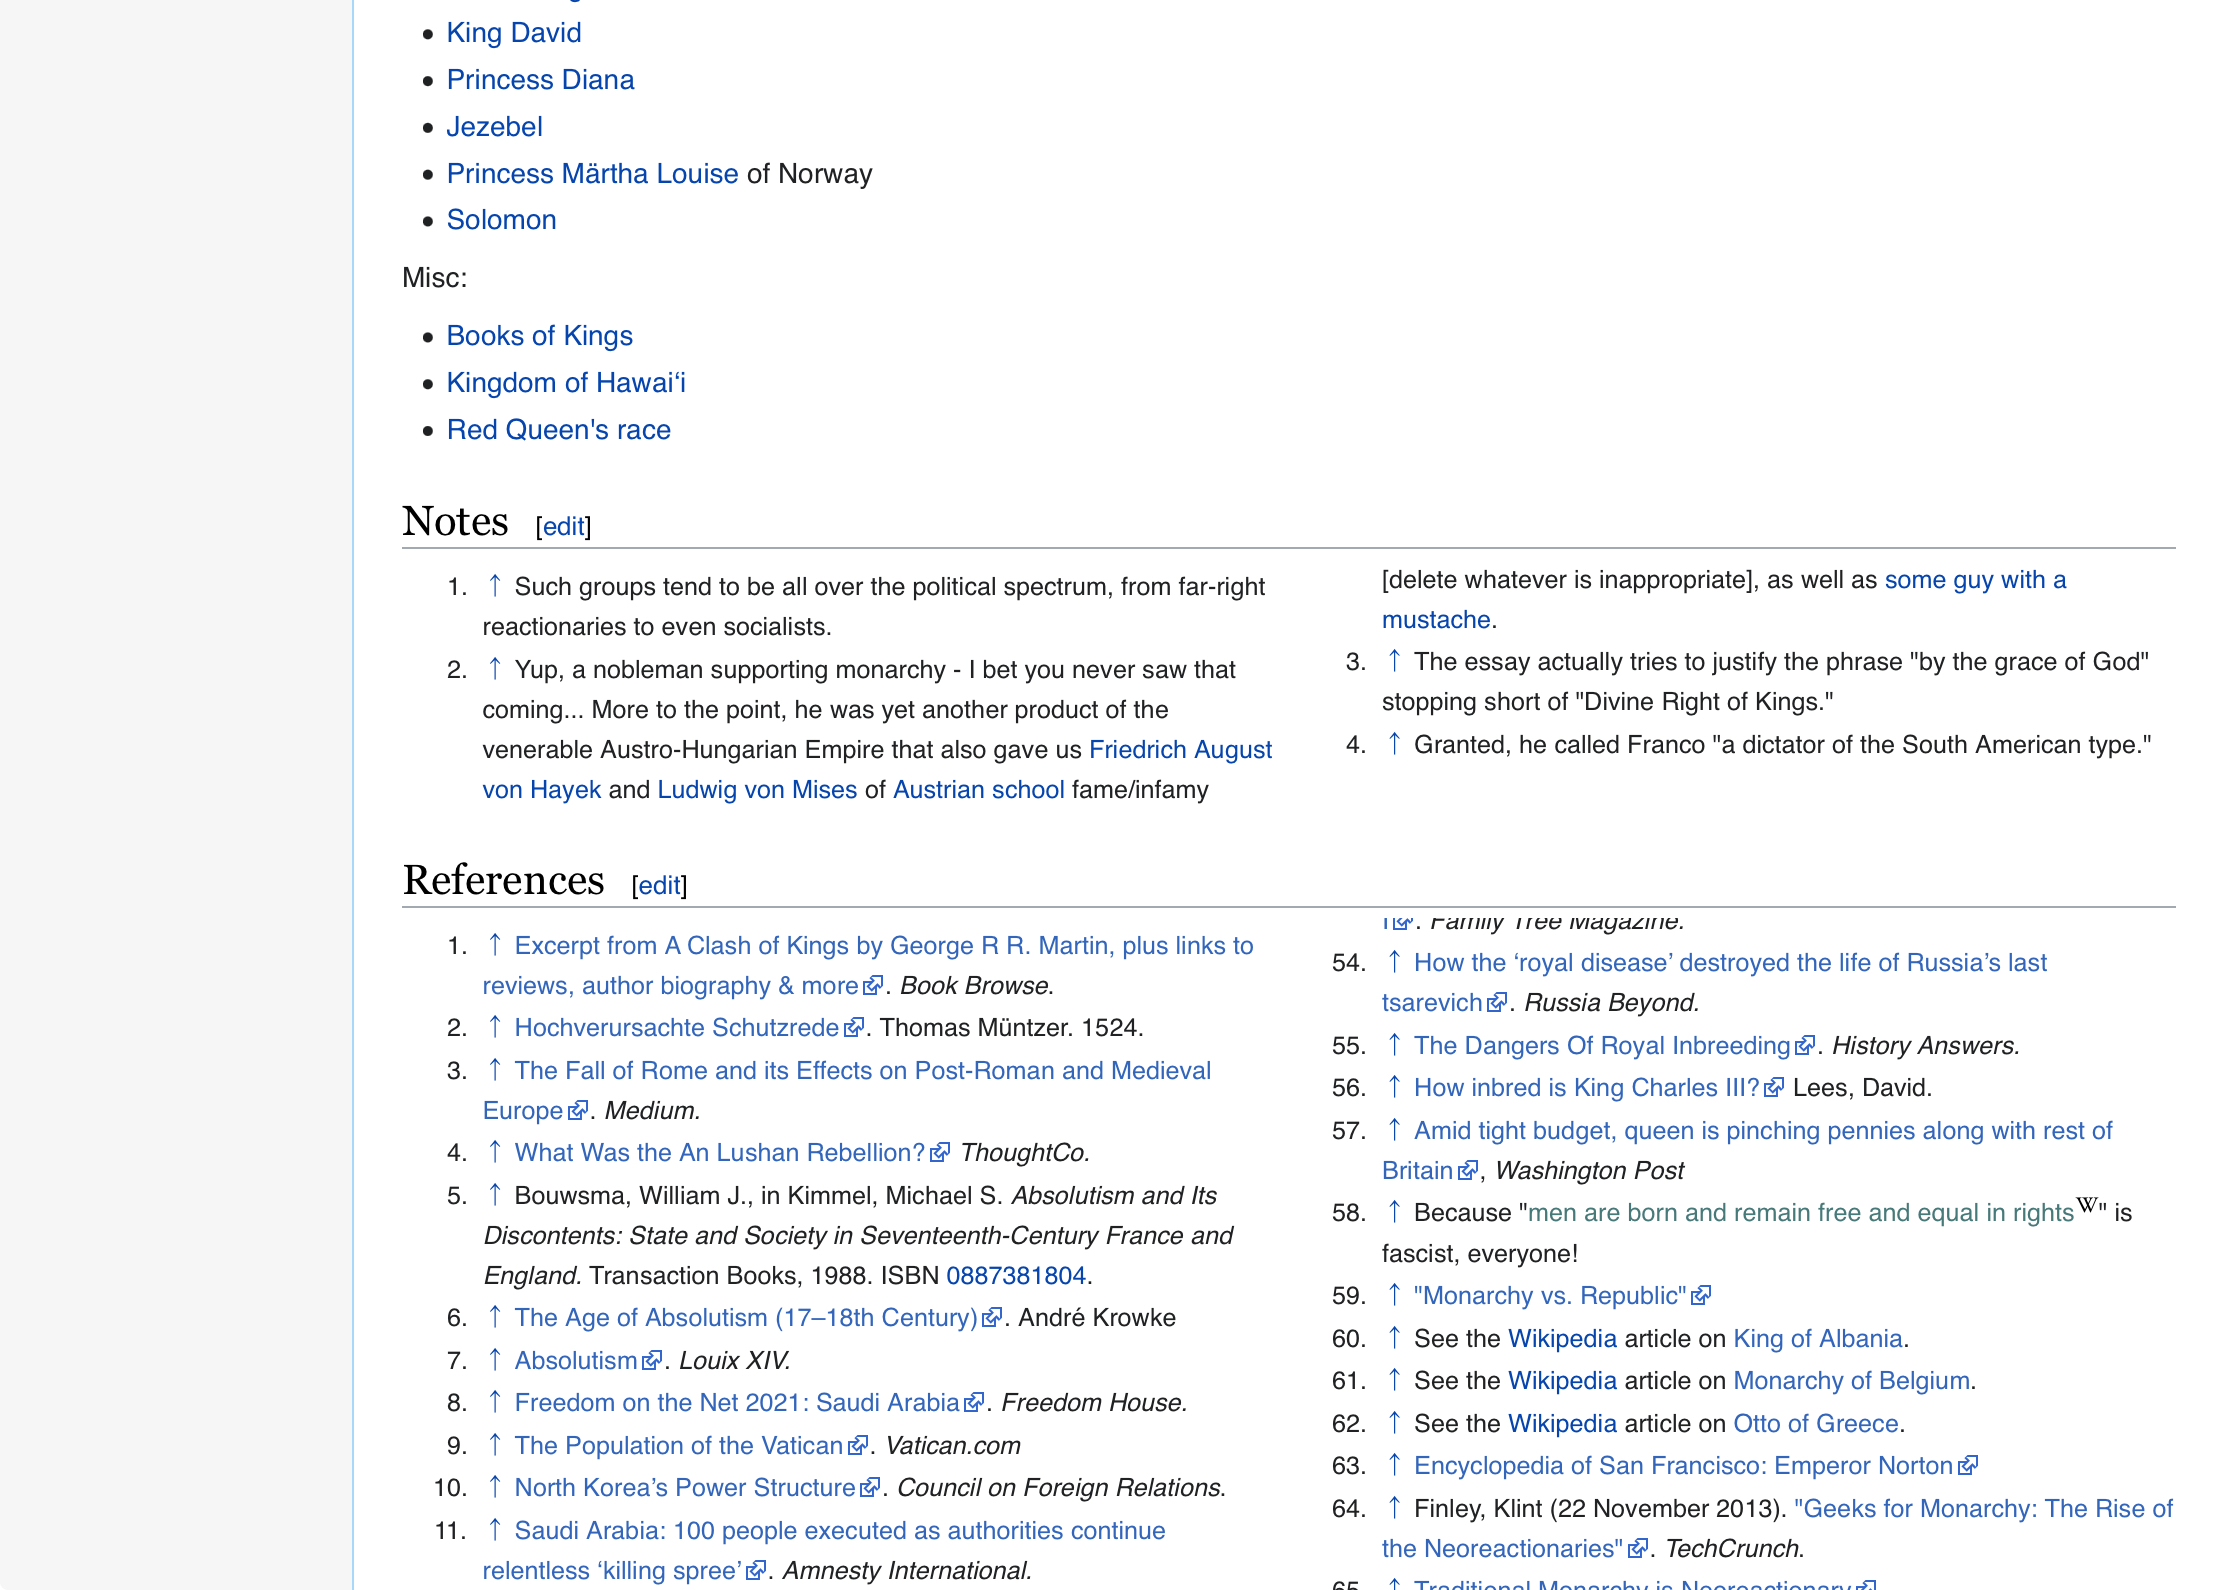Click the jump-back arrow on Note 4
This screenshot has width=2224, height=1590.
[1394, 744]
